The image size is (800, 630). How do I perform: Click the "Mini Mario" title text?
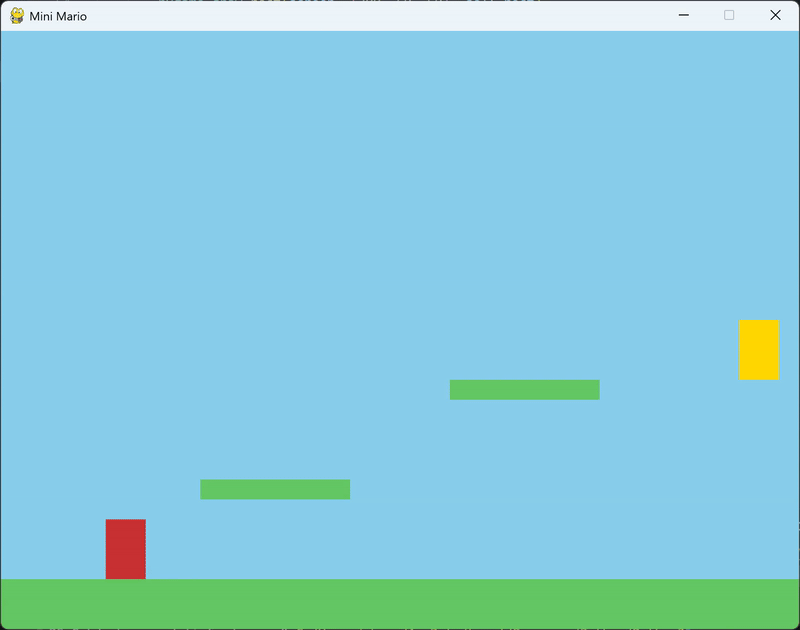(58, 16)
